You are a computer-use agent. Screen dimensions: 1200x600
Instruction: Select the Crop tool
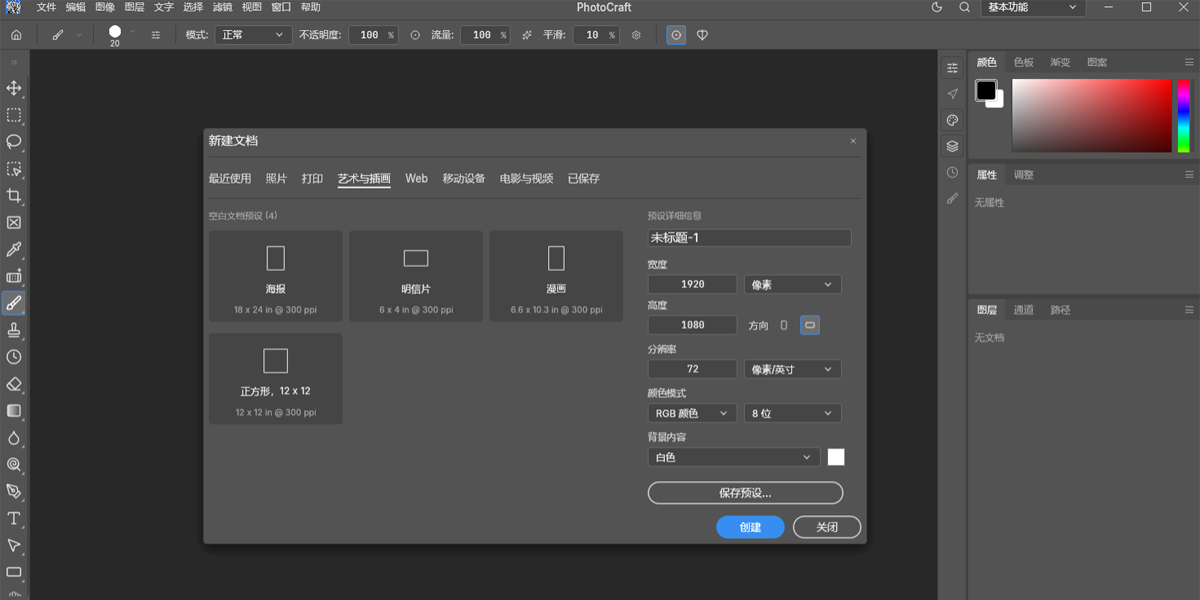pos(14,196)
